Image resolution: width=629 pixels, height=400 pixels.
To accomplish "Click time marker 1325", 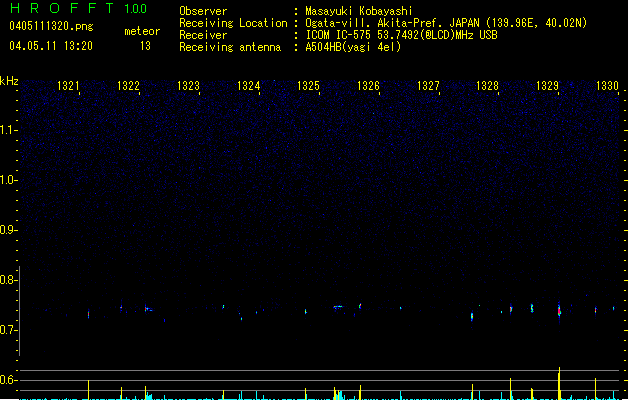I will [308, 86].
